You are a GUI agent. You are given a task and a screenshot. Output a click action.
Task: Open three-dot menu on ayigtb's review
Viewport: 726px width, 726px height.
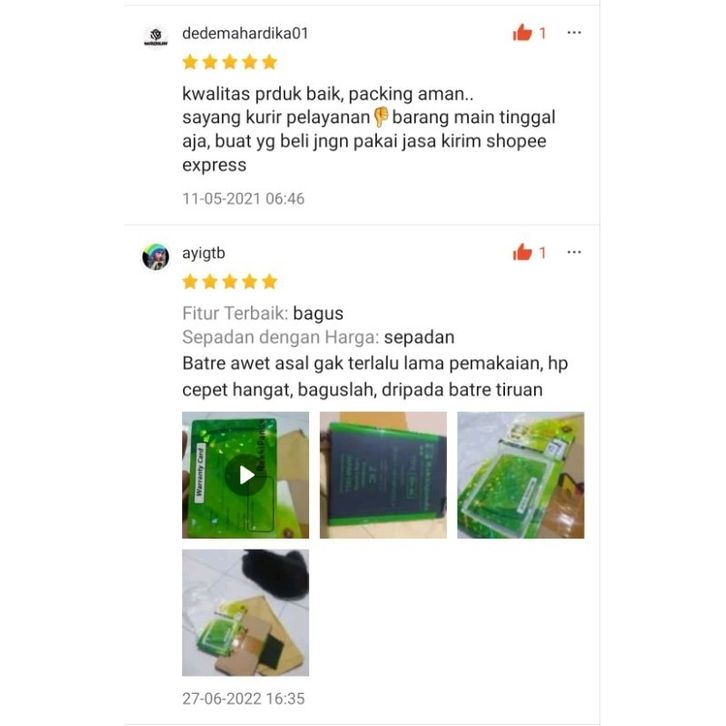574,252
